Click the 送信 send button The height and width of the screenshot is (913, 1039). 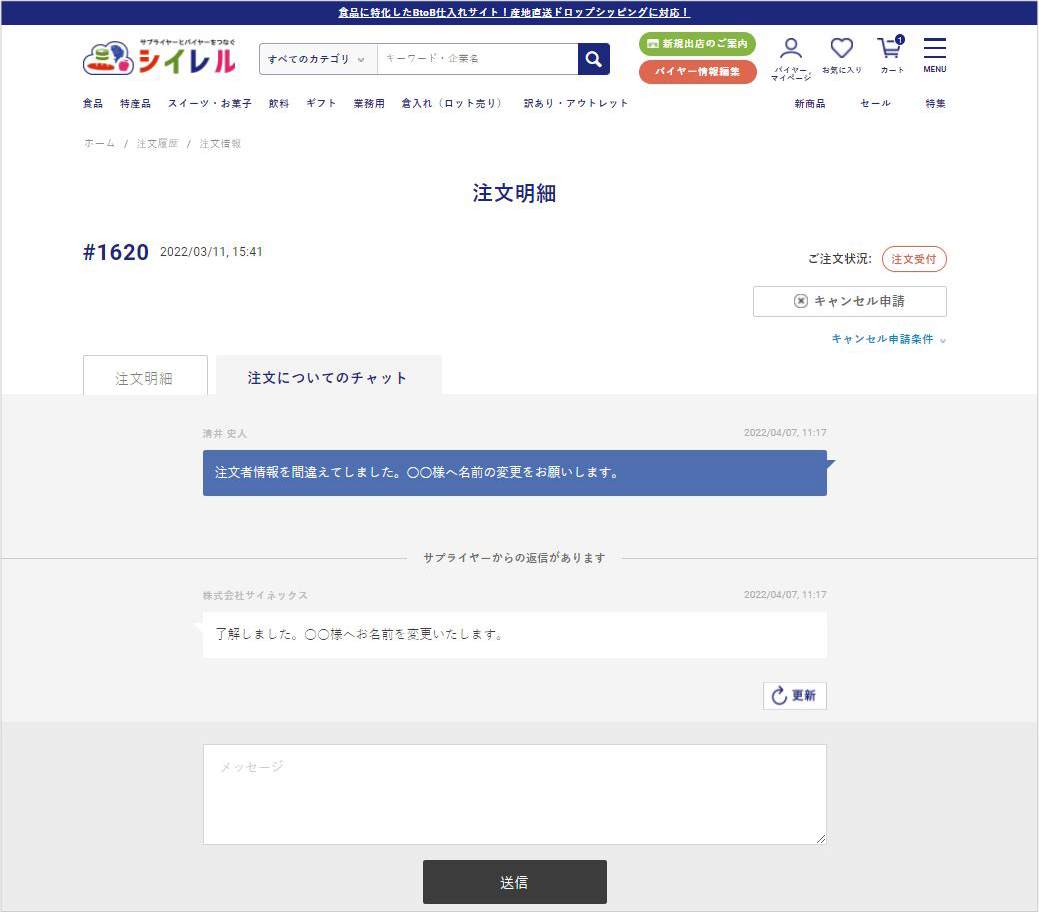tap(514, 882)
